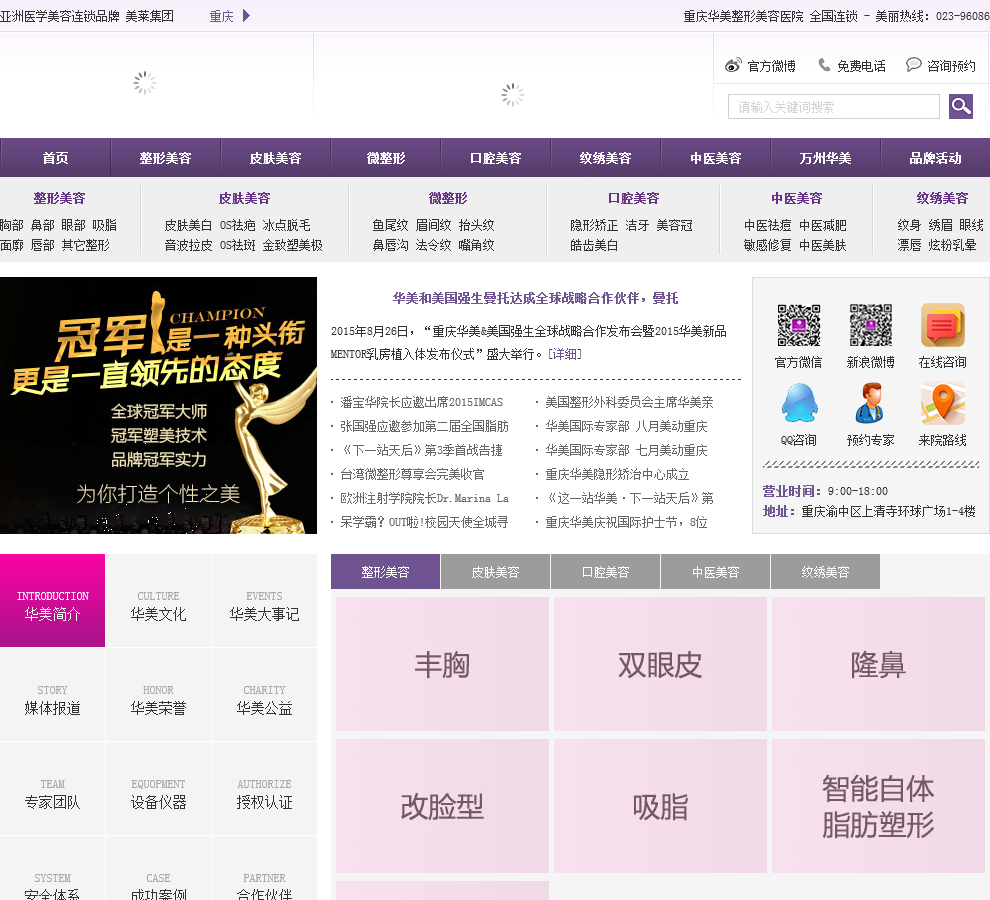This screenshot has height=900, width=990.
Task: Open 品牌活动 in the purple navigation bar
Action: click(934, 158)
